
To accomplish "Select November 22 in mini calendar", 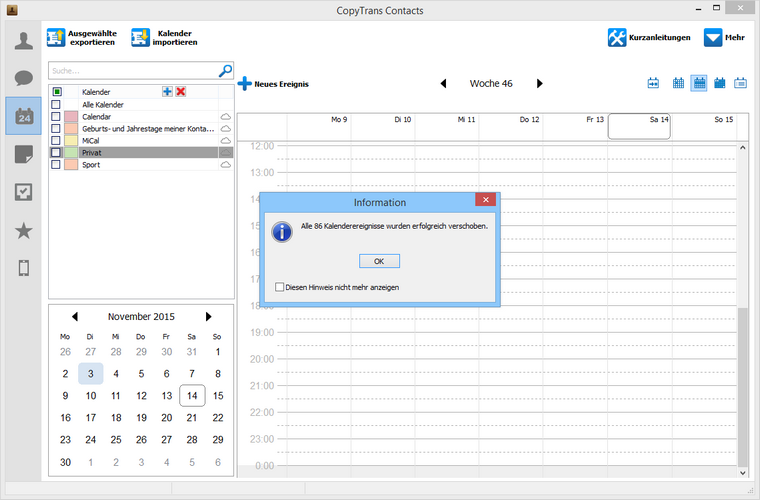I will tap(218, 418).
